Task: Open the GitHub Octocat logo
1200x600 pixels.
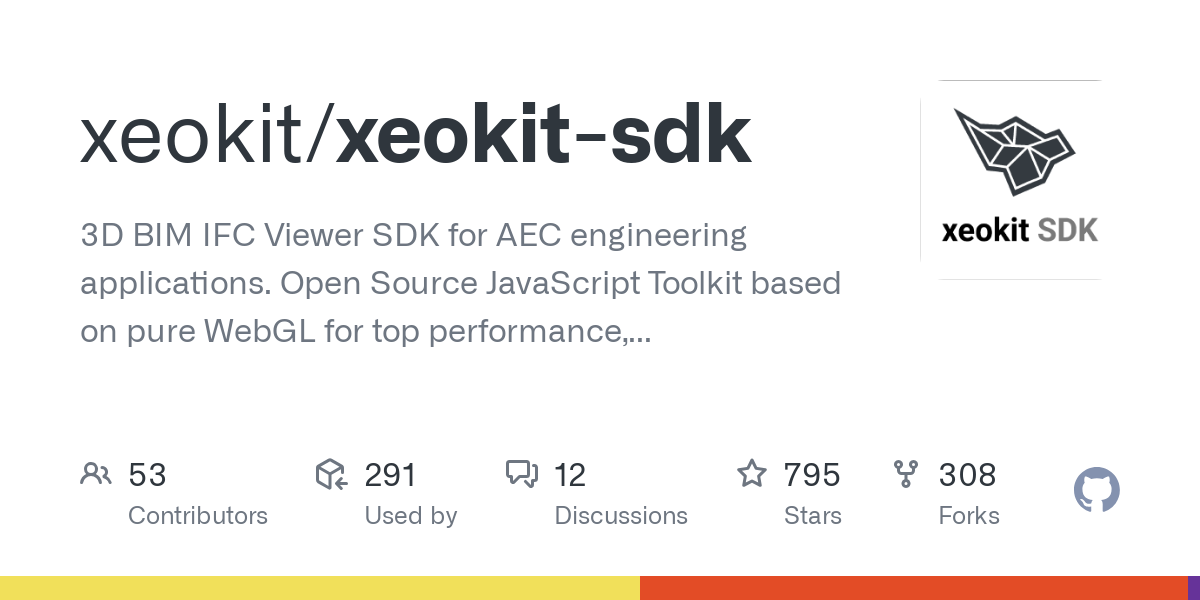Action: 1096,491
